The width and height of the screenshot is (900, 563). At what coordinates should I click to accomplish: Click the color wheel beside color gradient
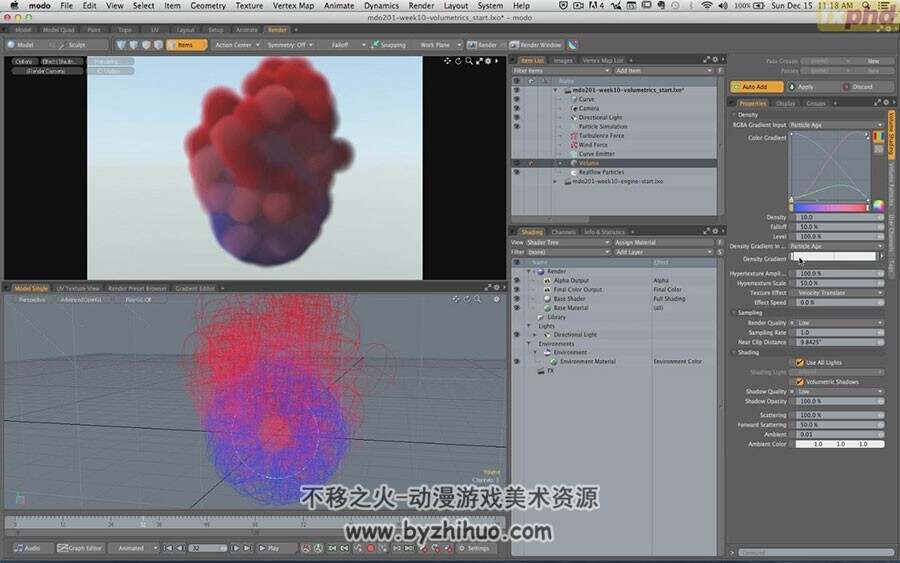tap(878, 205)
